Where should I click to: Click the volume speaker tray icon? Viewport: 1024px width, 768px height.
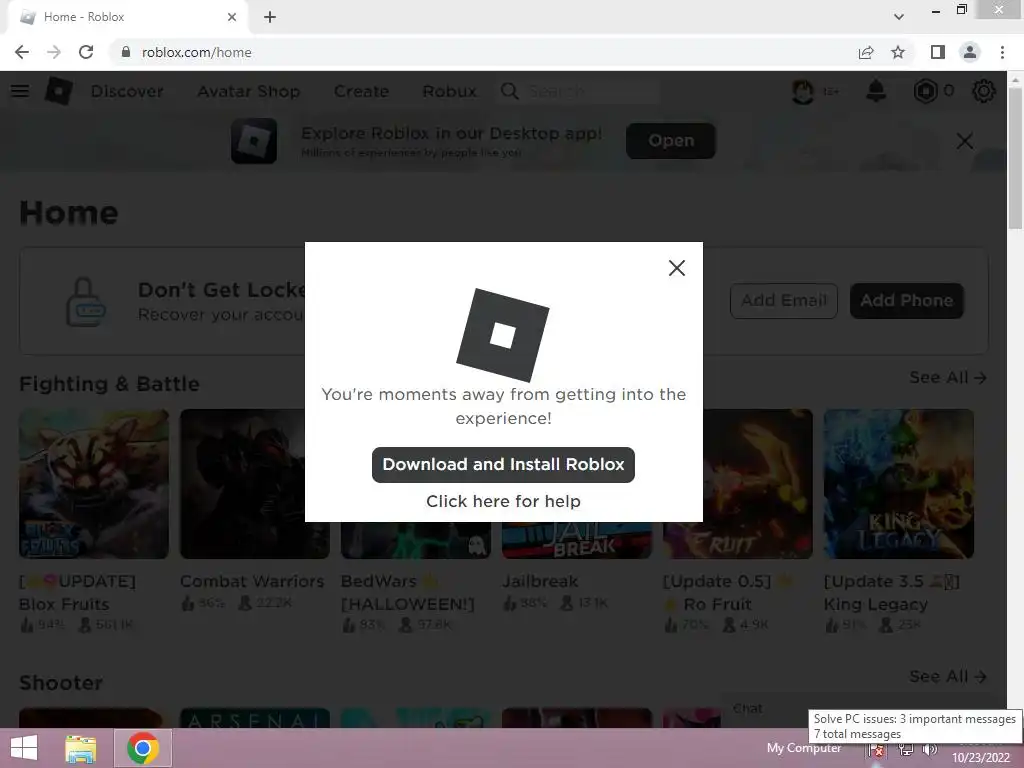(x=931, y=750)
